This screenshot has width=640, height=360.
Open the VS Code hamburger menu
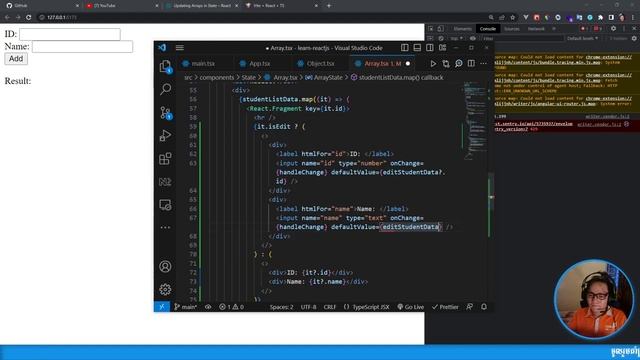tap(180, 48)
